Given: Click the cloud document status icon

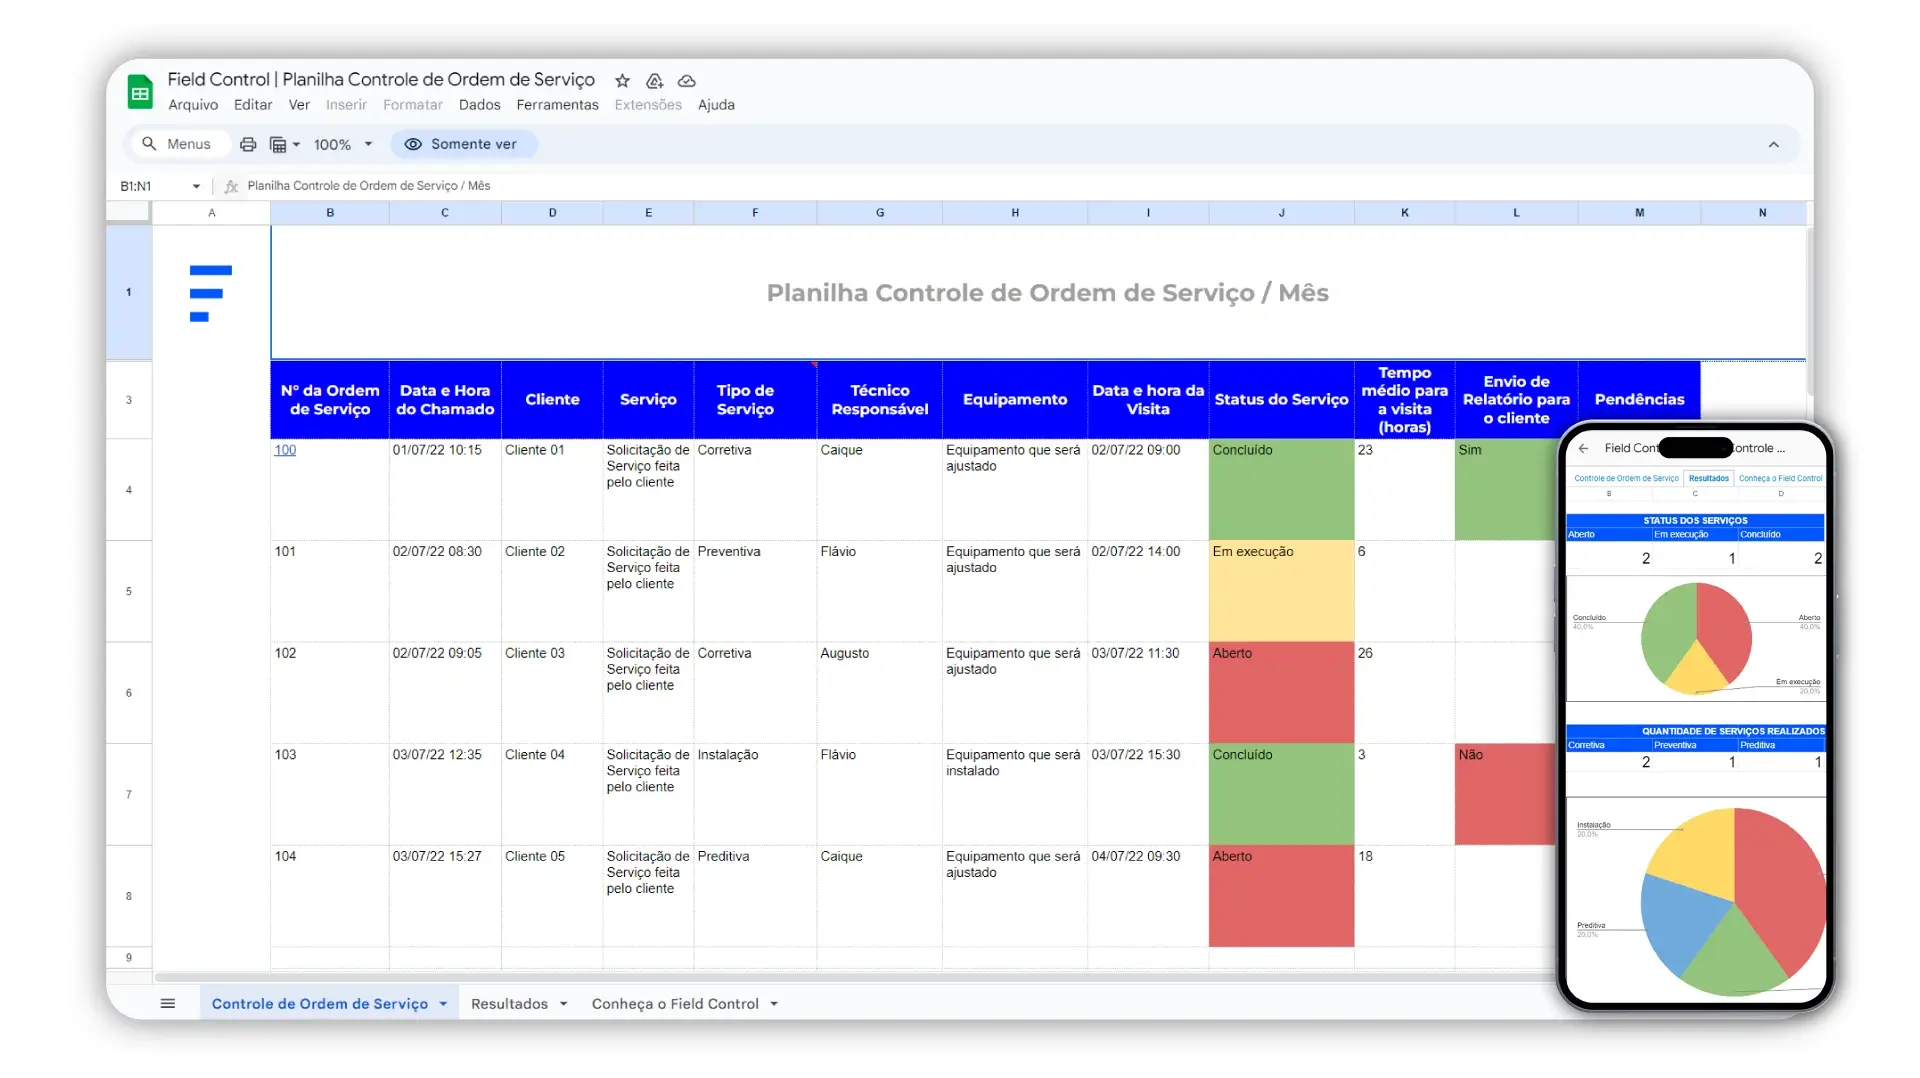Looking at the screenshot, I should coord(686,80).
